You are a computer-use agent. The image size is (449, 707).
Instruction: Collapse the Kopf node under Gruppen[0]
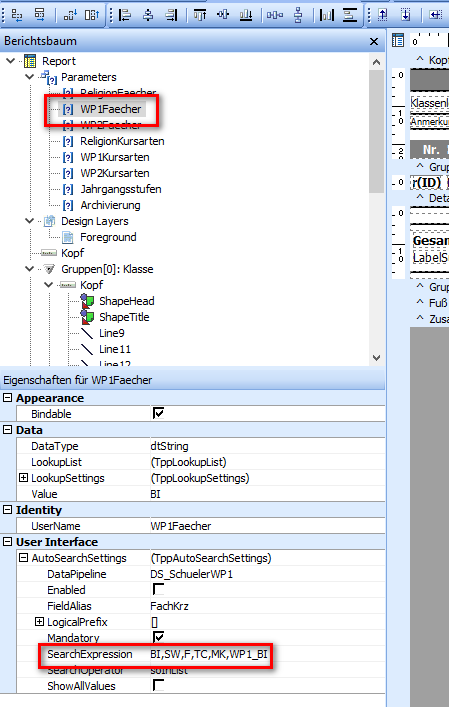[x=48, y=285]
